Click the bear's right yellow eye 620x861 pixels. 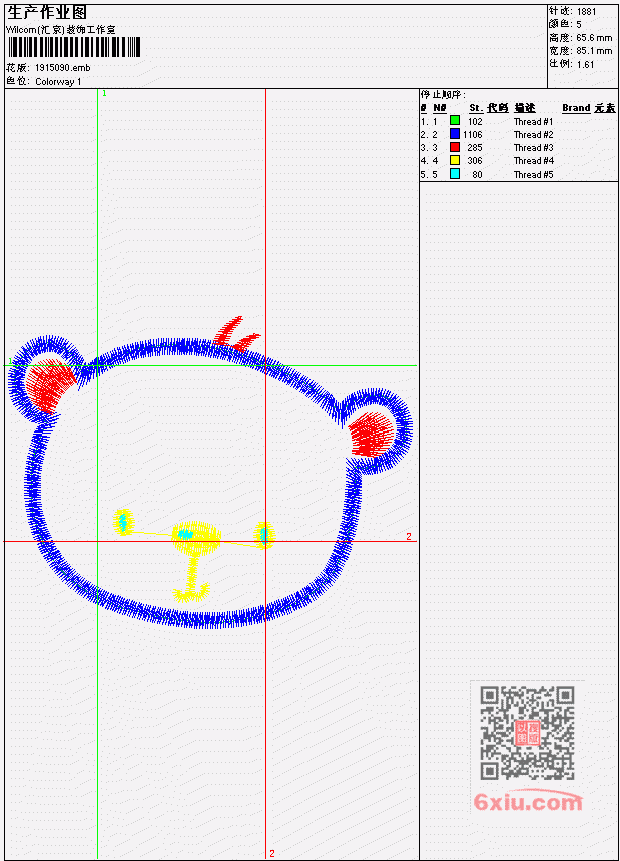coord(264,535)
